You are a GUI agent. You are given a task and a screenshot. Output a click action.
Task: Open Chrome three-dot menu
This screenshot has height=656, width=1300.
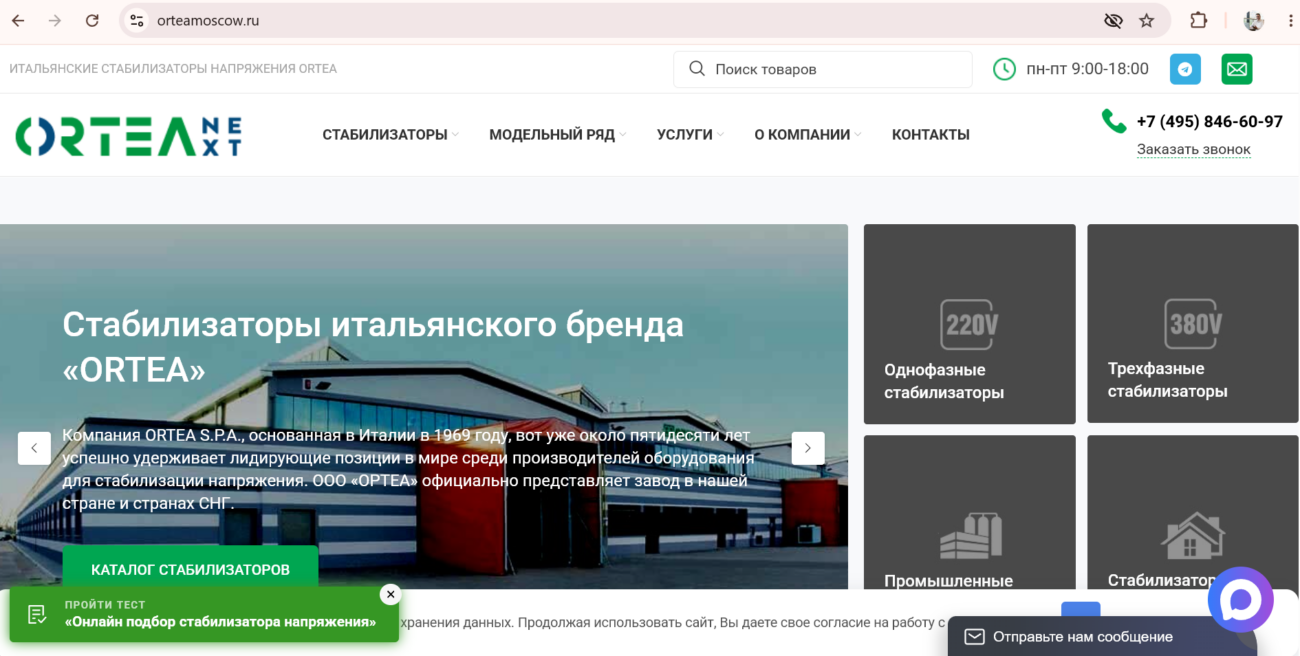pyautogui.click(x=1290, y=20)
